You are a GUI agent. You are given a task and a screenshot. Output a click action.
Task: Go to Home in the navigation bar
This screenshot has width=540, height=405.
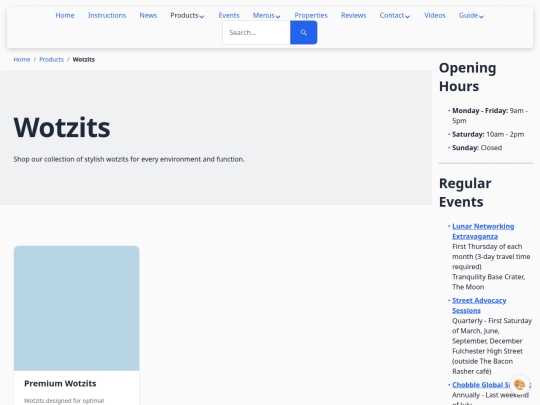pyautogui.click(x=65, y=15)
